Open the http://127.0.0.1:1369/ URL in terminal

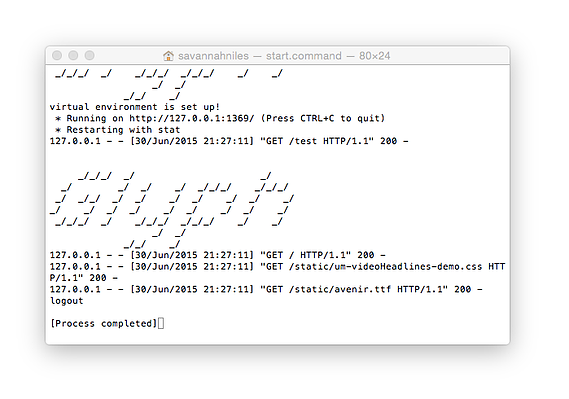pyautogui.click(x=192, y=118)
